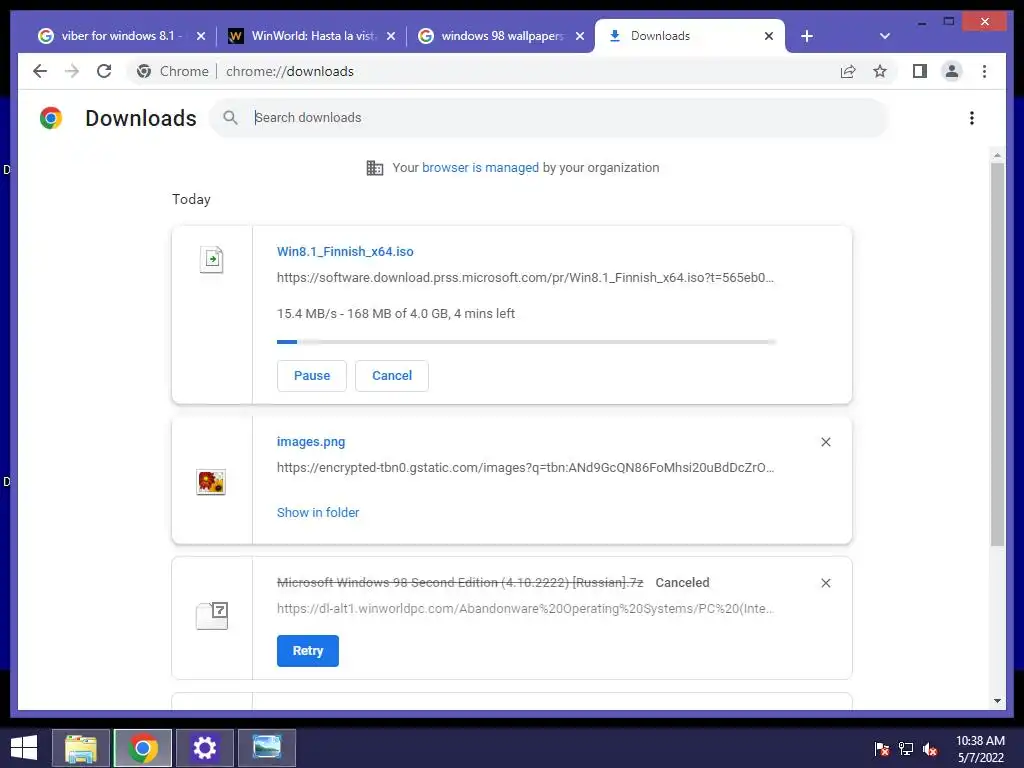
Task: Open the Downloads page more-actions menu
Action: [x=972, y=118]
